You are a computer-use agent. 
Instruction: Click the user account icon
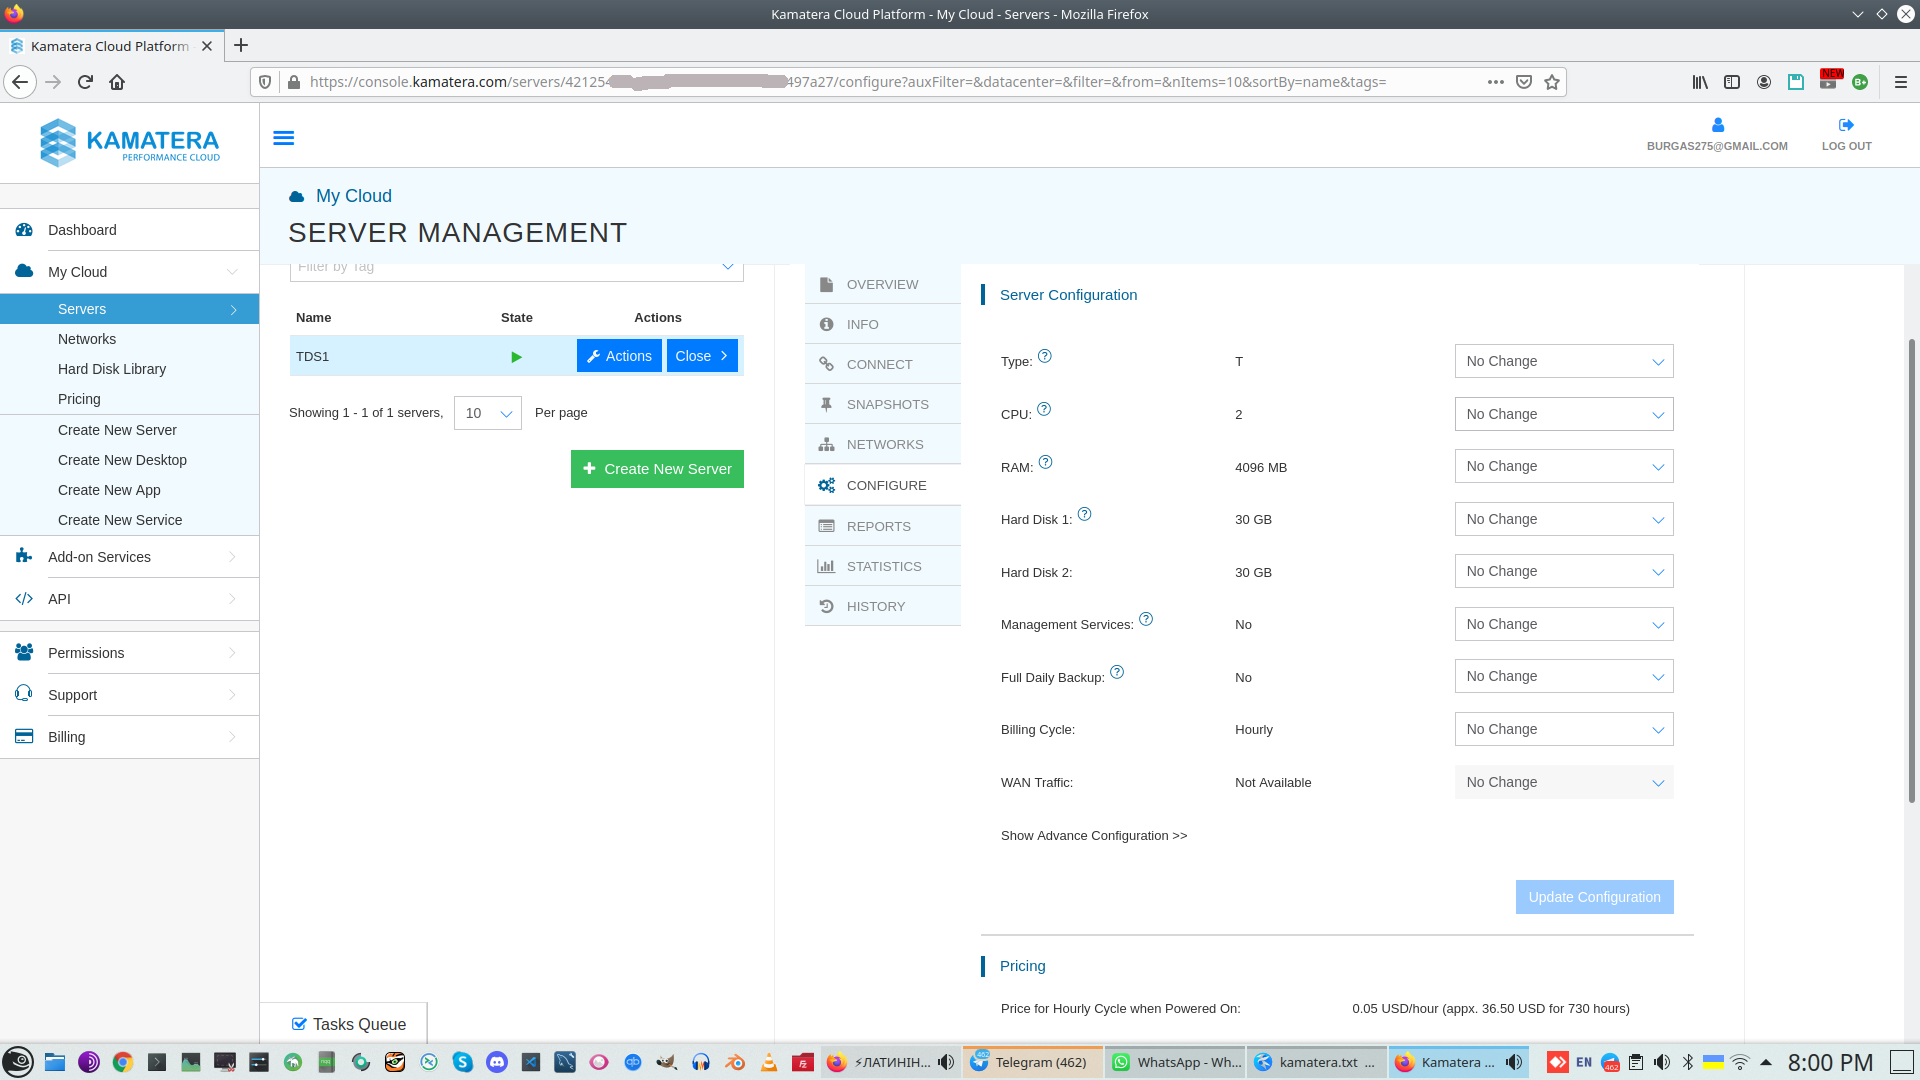point(1717,125)
